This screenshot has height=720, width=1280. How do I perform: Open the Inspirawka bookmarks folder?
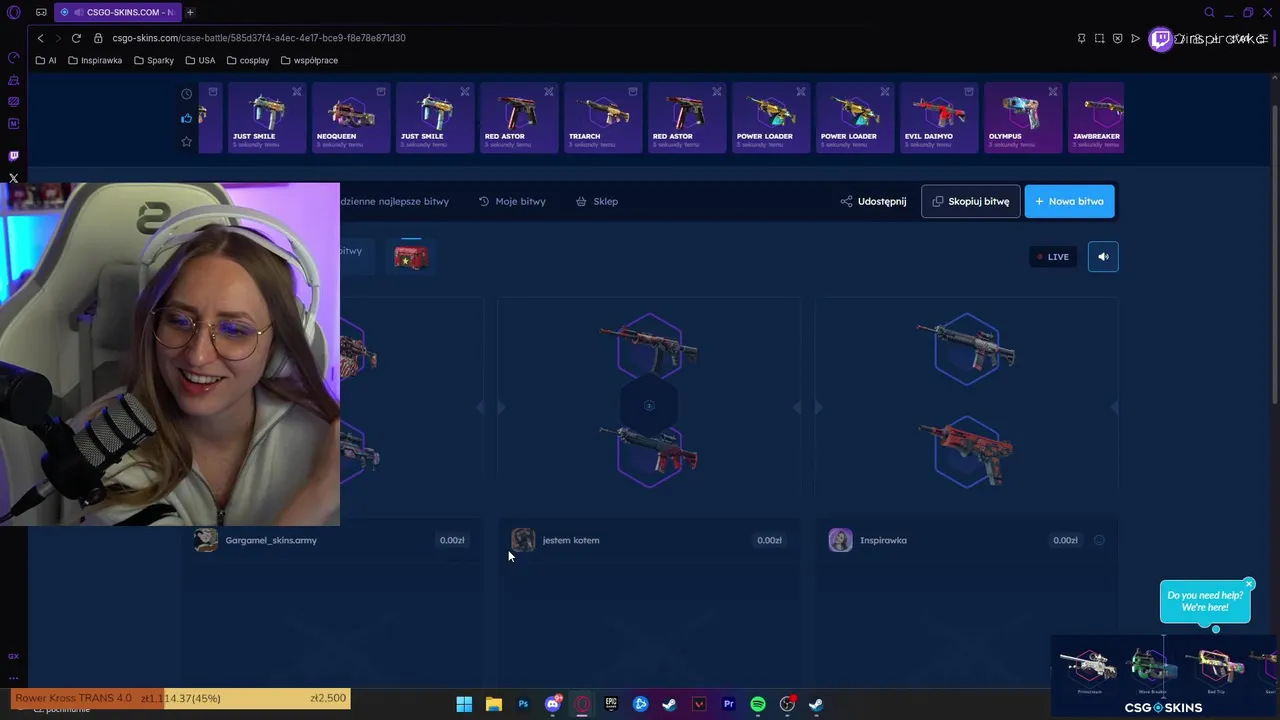[x=95, y=60]
